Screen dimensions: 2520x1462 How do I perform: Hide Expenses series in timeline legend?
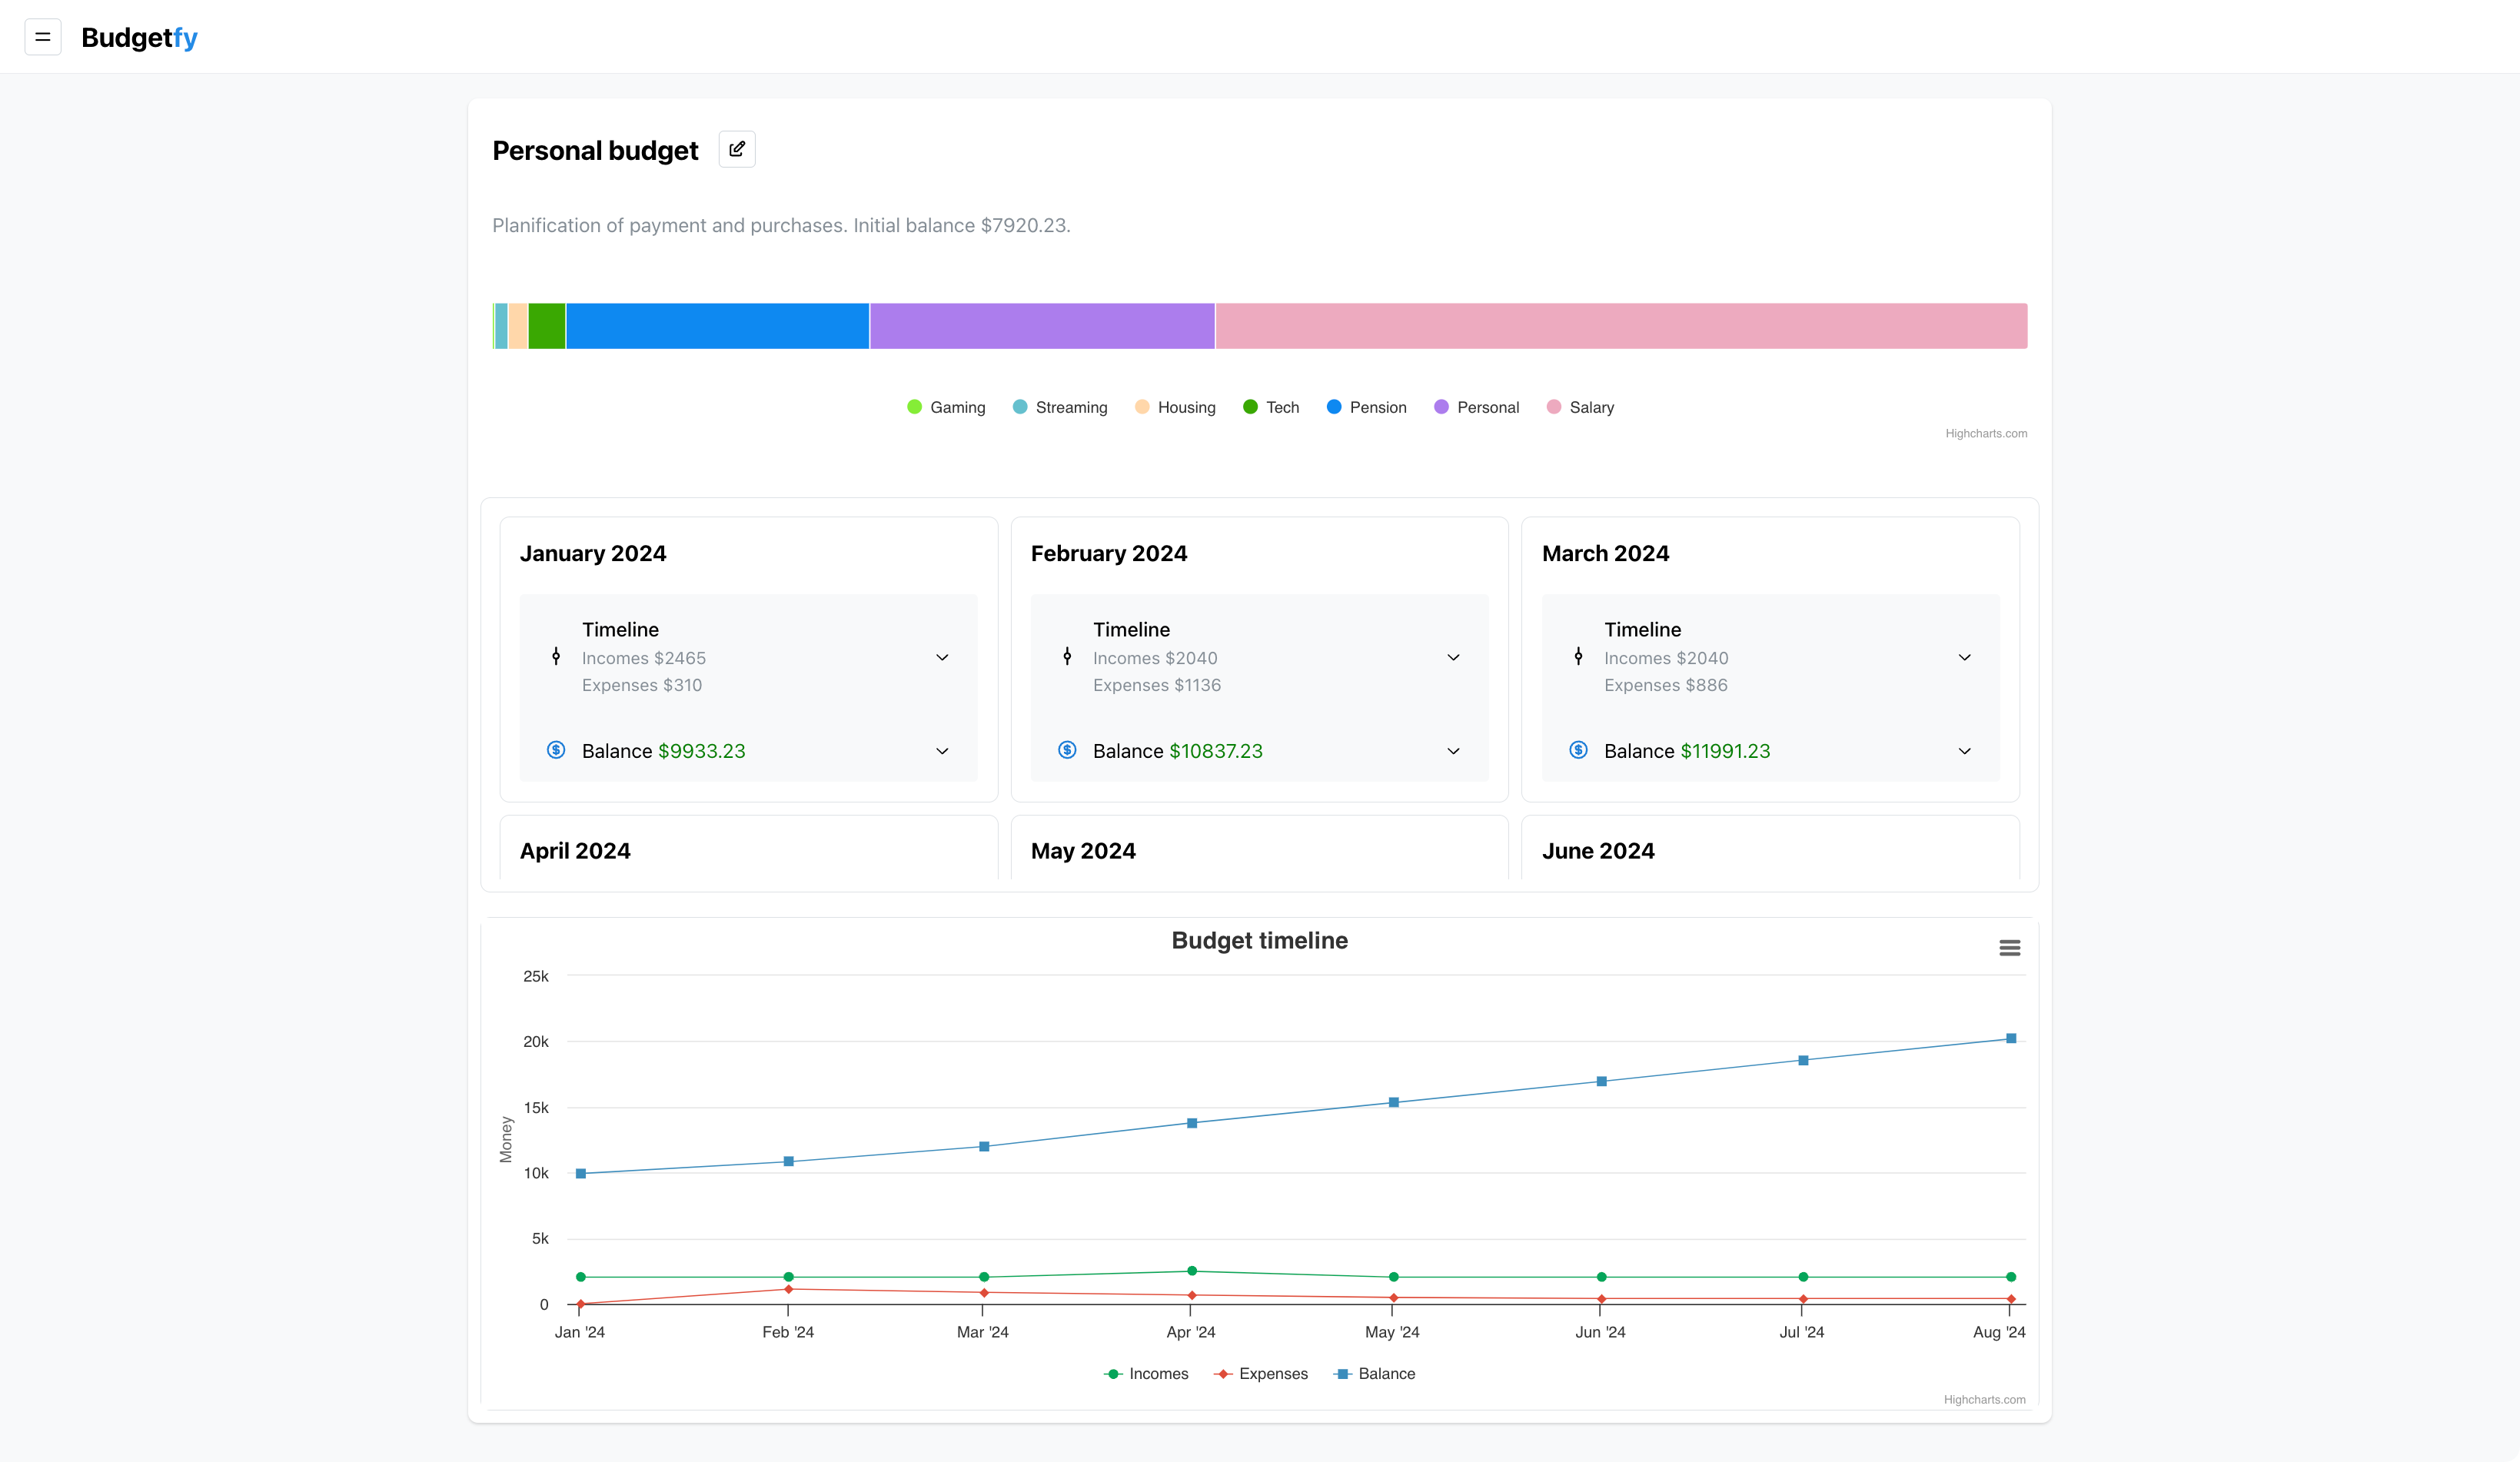click(1272, 1373)
